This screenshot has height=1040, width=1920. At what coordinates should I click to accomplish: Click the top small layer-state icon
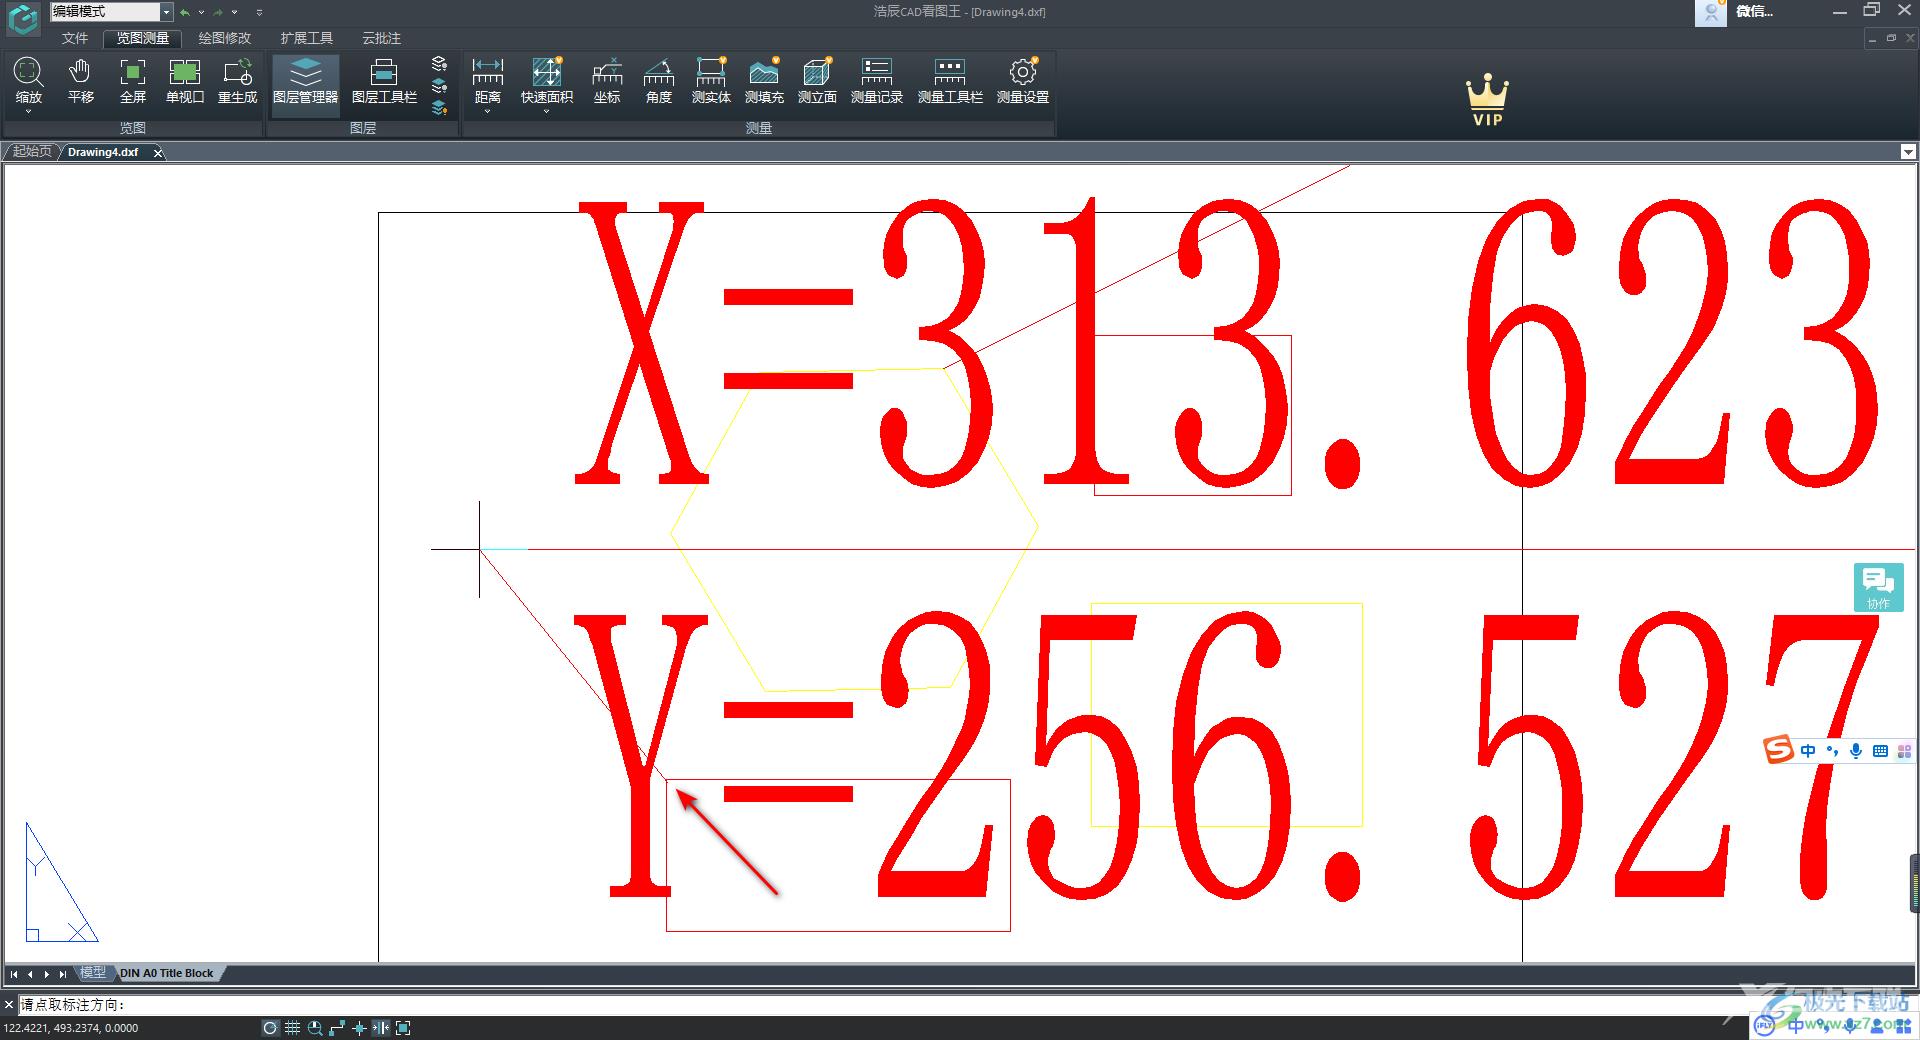[439, 63]
